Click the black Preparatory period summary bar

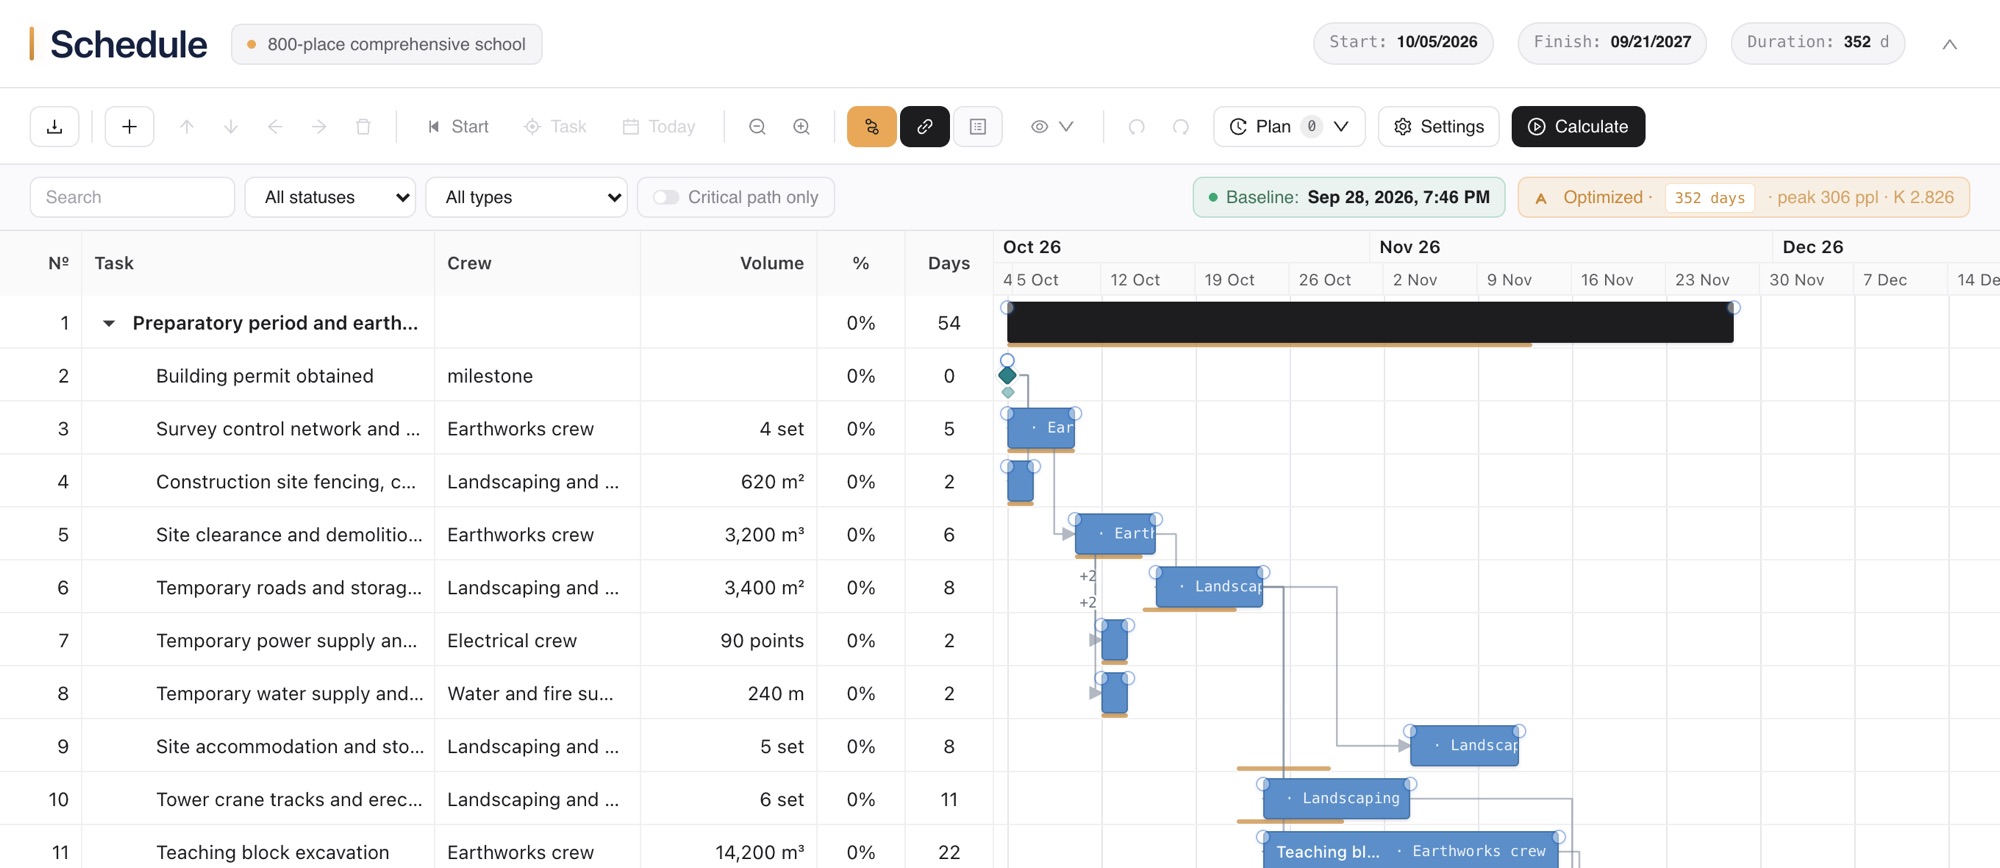click(x=1370, y=322)
